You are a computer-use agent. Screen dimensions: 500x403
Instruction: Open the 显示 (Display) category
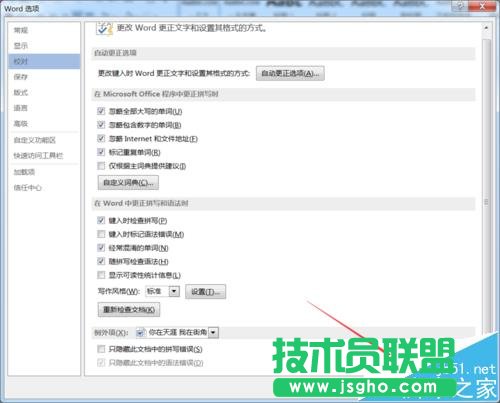[44, 46]
